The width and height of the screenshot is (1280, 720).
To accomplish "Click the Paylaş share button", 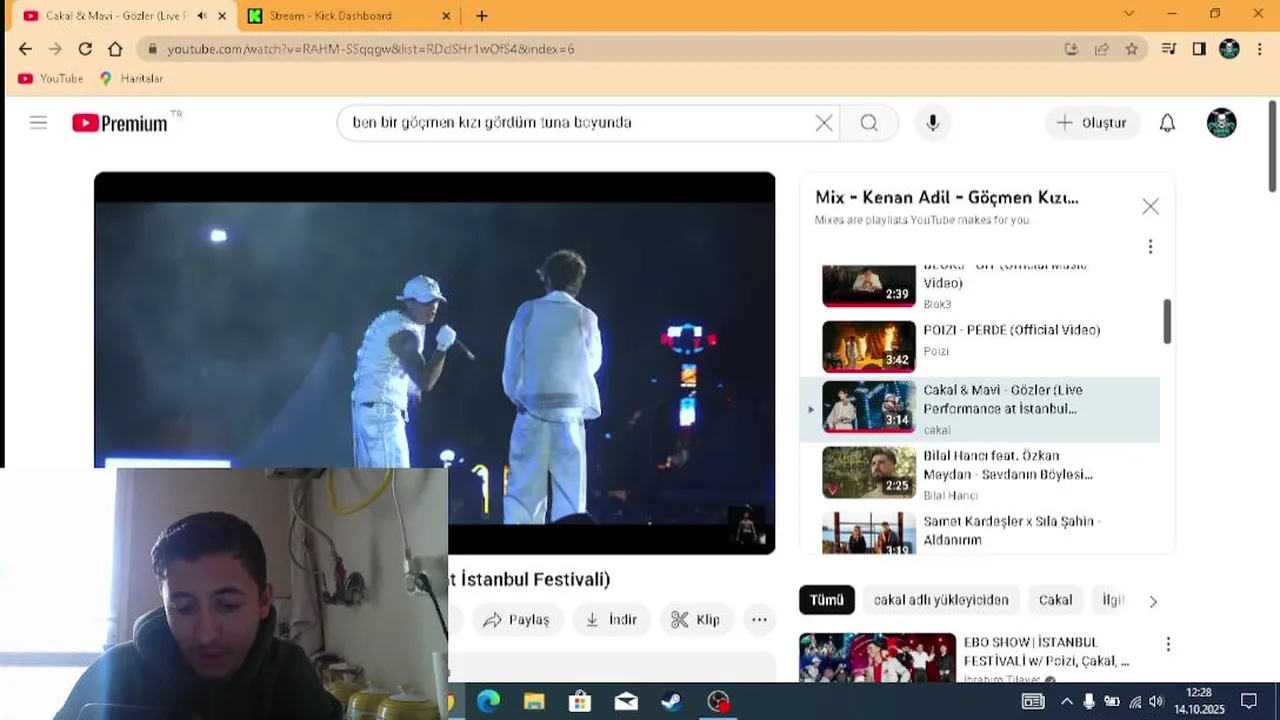I will [x=517, y=620].
